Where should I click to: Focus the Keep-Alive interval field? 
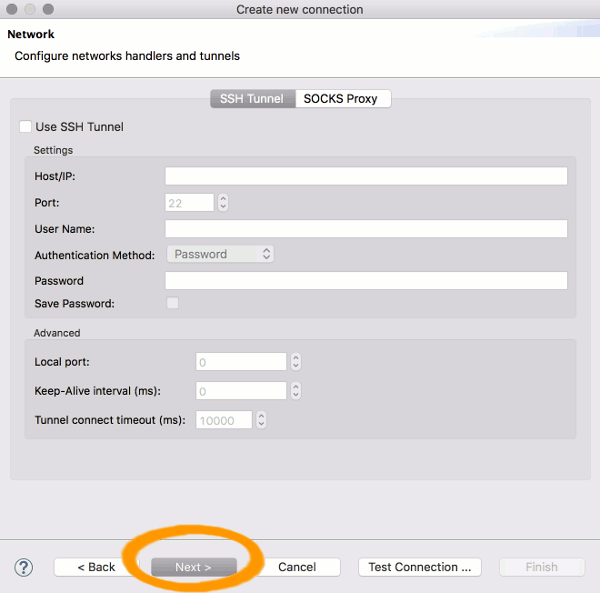click(241, 391)
